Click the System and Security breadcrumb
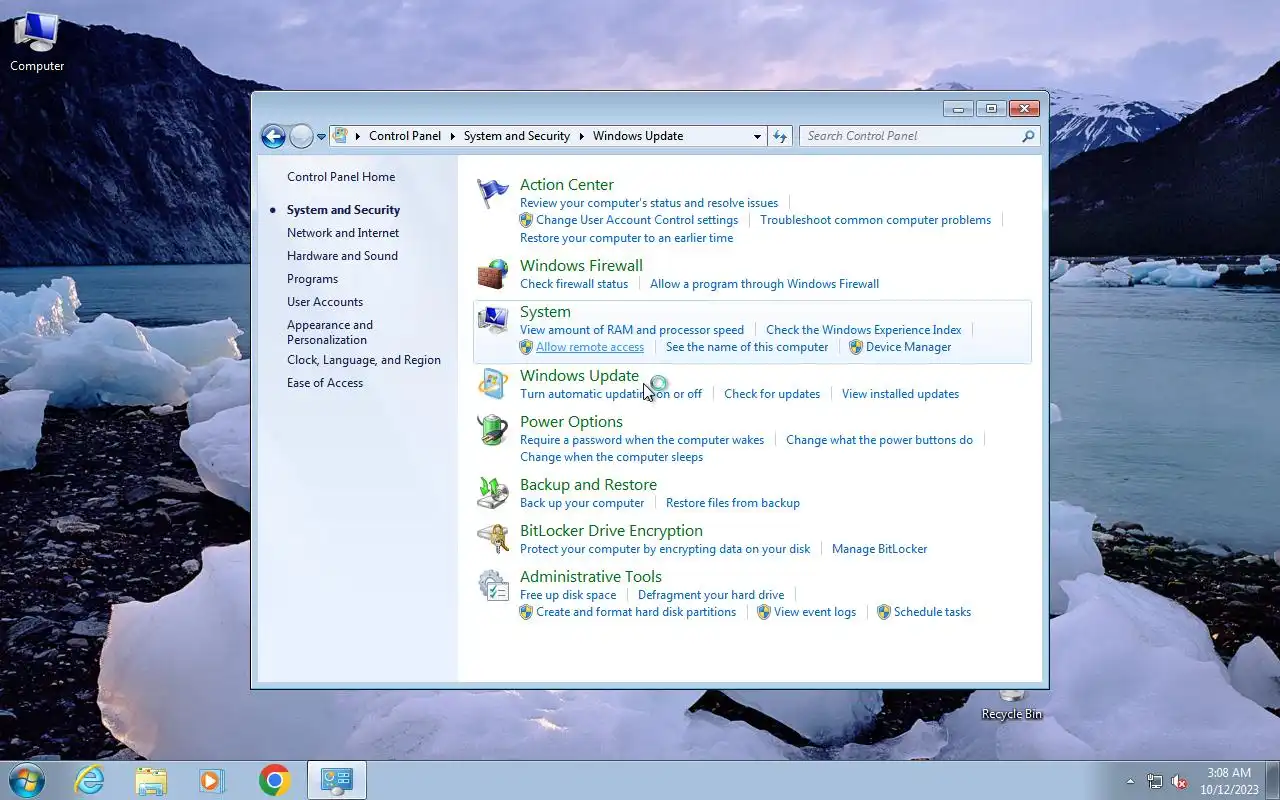Image resolution: width=1280 pixels, height=800 pixels. [x=517, y=136]
